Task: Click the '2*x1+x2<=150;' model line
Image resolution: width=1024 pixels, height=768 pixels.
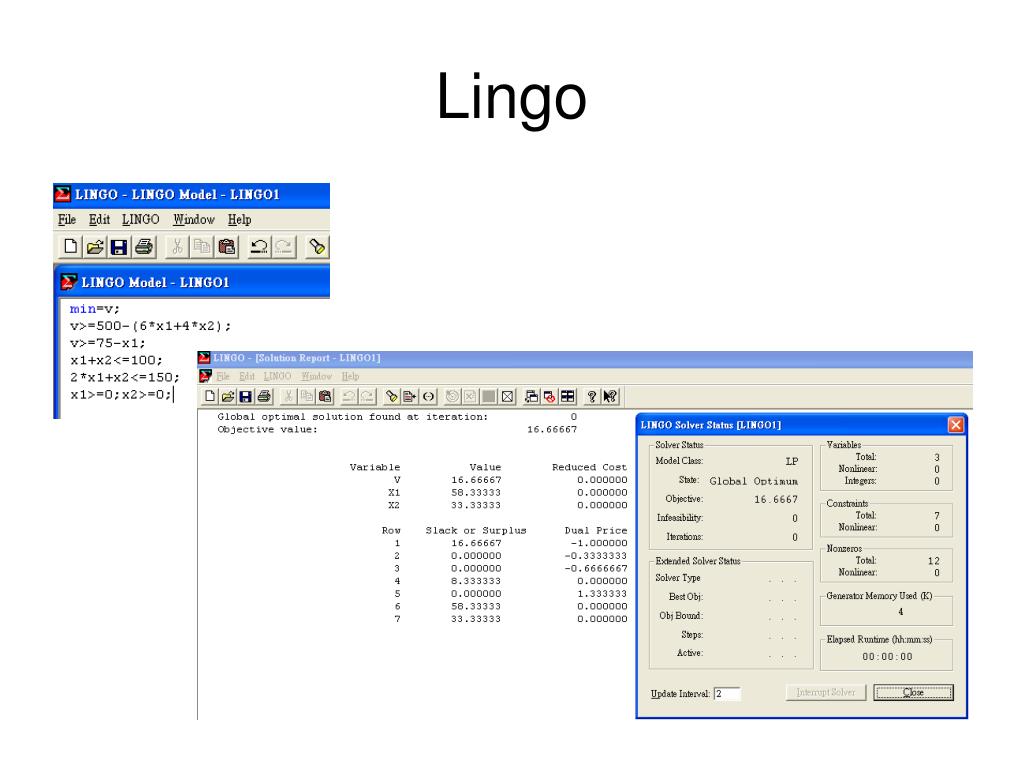Action: pos(125,377)
